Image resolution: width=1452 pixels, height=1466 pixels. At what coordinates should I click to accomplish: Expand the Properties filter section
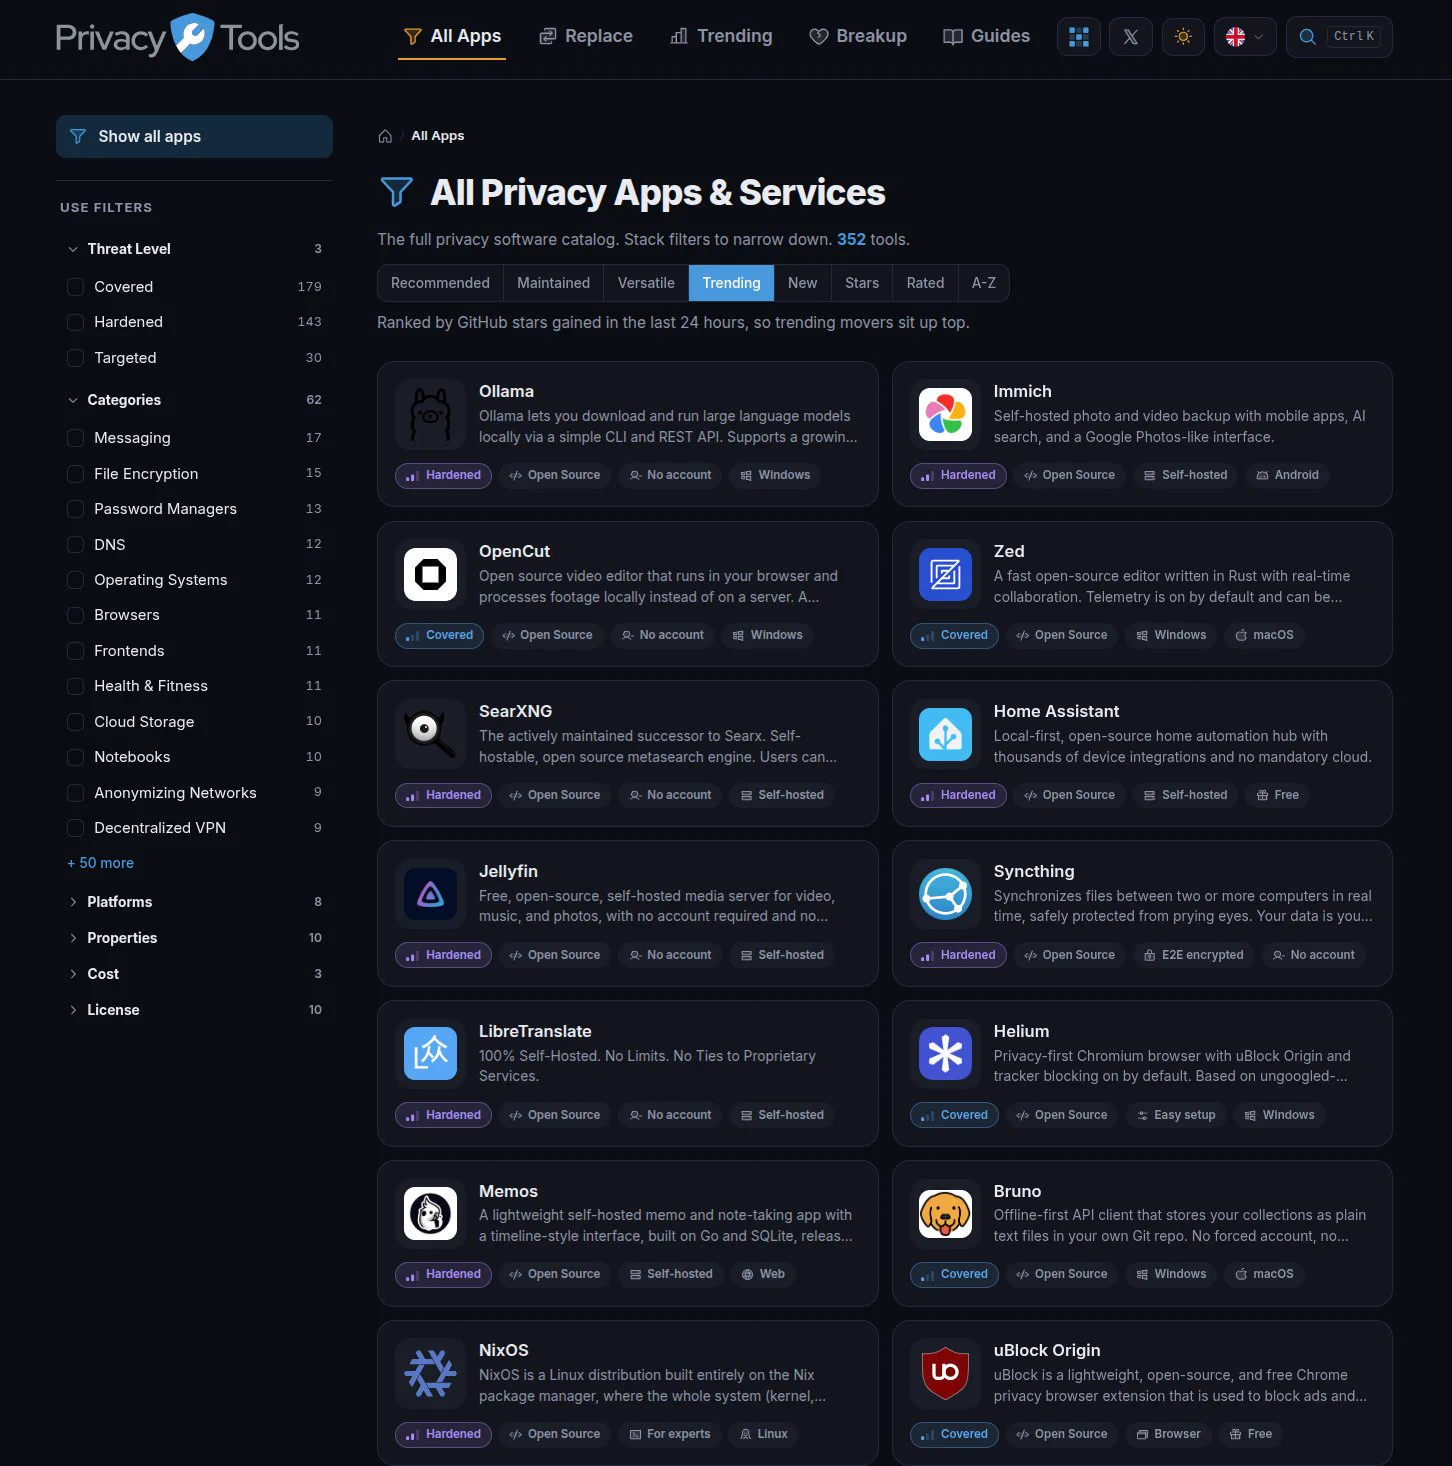point(194,938)
